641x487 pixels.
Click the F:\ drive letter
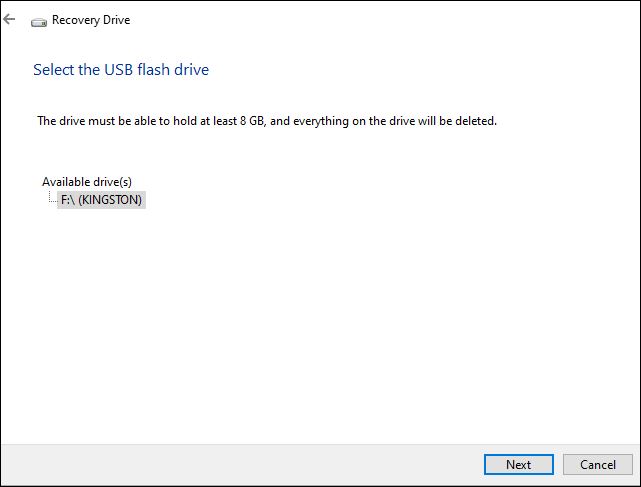(68, 200)
